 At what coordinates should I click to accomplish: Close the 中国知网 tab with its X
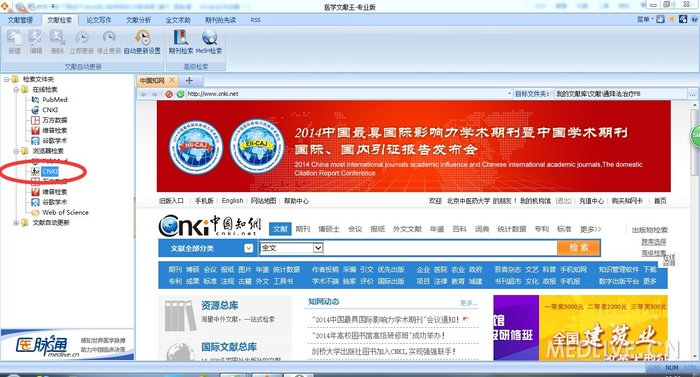pyautogui.click(x=172, y=80)
